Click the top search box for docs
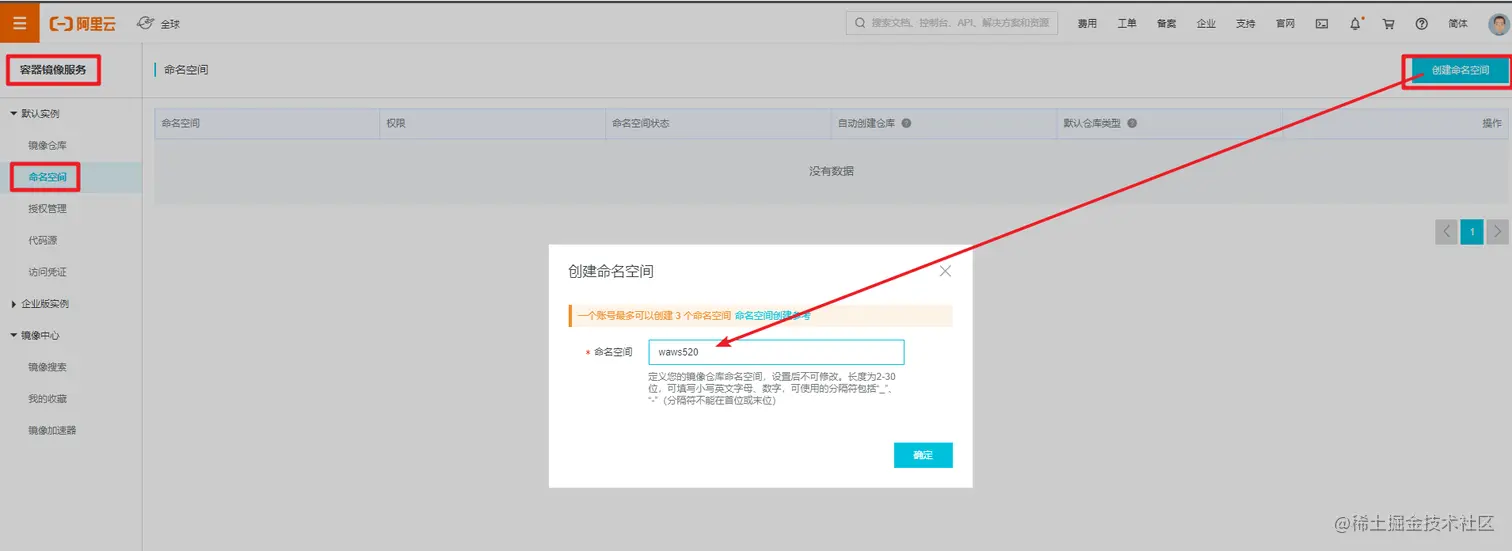The image size is (1512, 551). pos(952,23)
